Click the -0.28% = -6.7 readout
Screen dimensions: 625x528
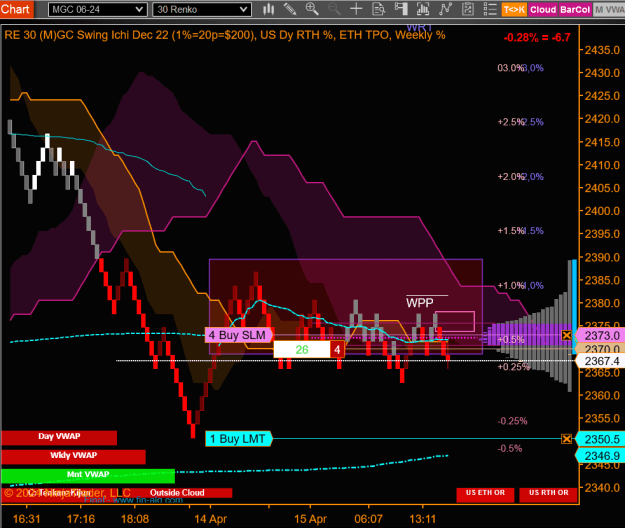pyautogui.click(x=537, y=38)
